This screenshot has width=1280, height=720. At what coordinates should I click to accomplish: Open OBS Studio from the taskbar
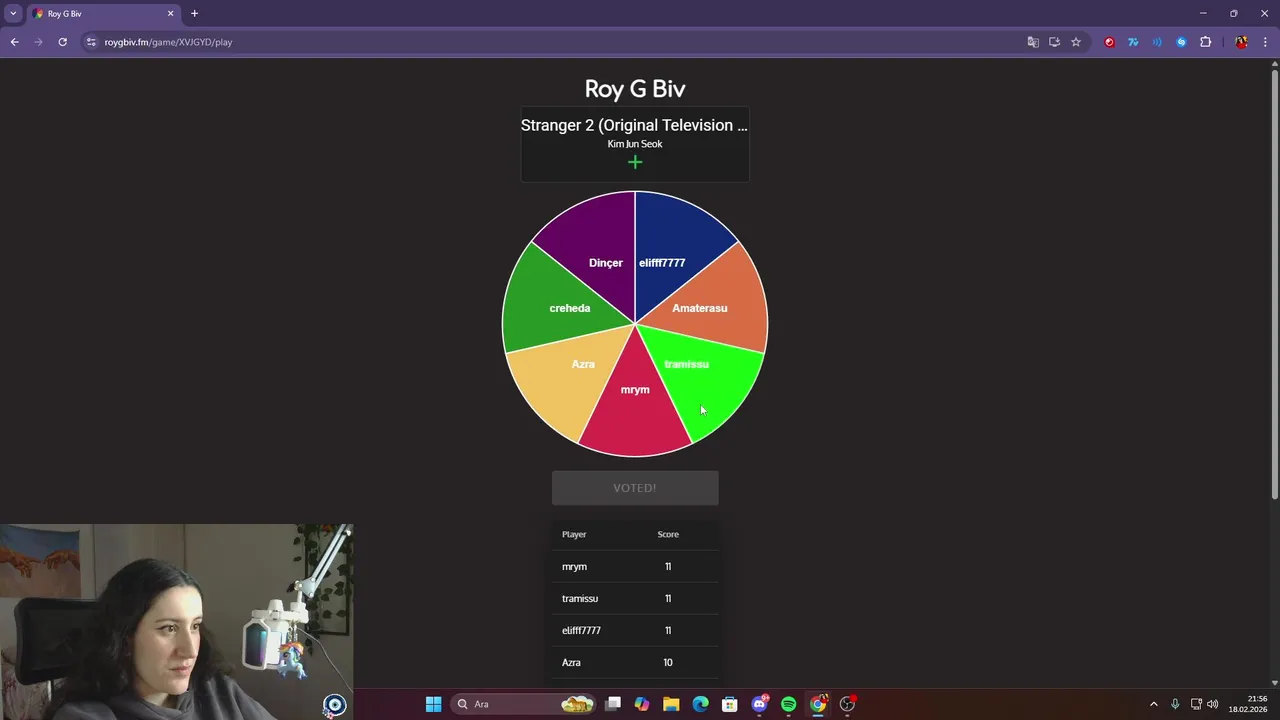pyautogui.click(x=847, y=704)
